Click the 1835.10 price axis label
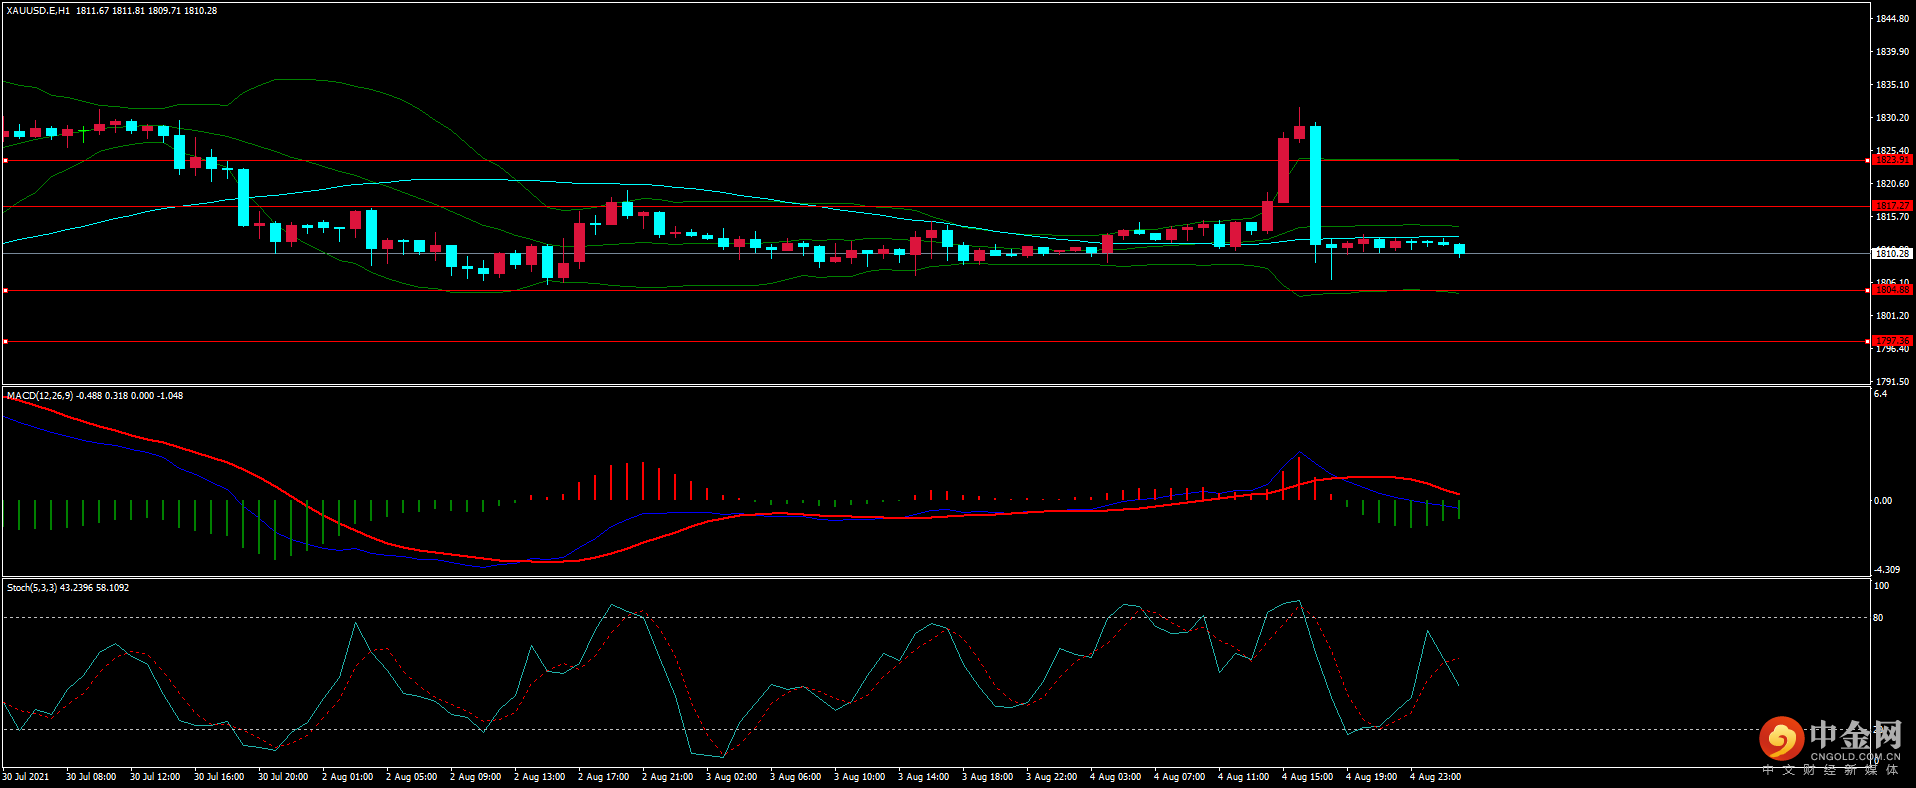This screenshot has height=788, width=1916. tap(1892, 85)
